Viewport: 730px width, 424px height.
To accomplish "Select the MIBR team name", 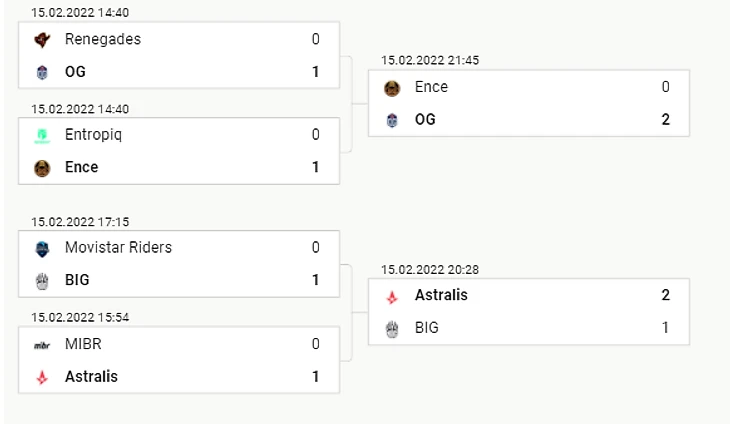I will tap(83, 345).
